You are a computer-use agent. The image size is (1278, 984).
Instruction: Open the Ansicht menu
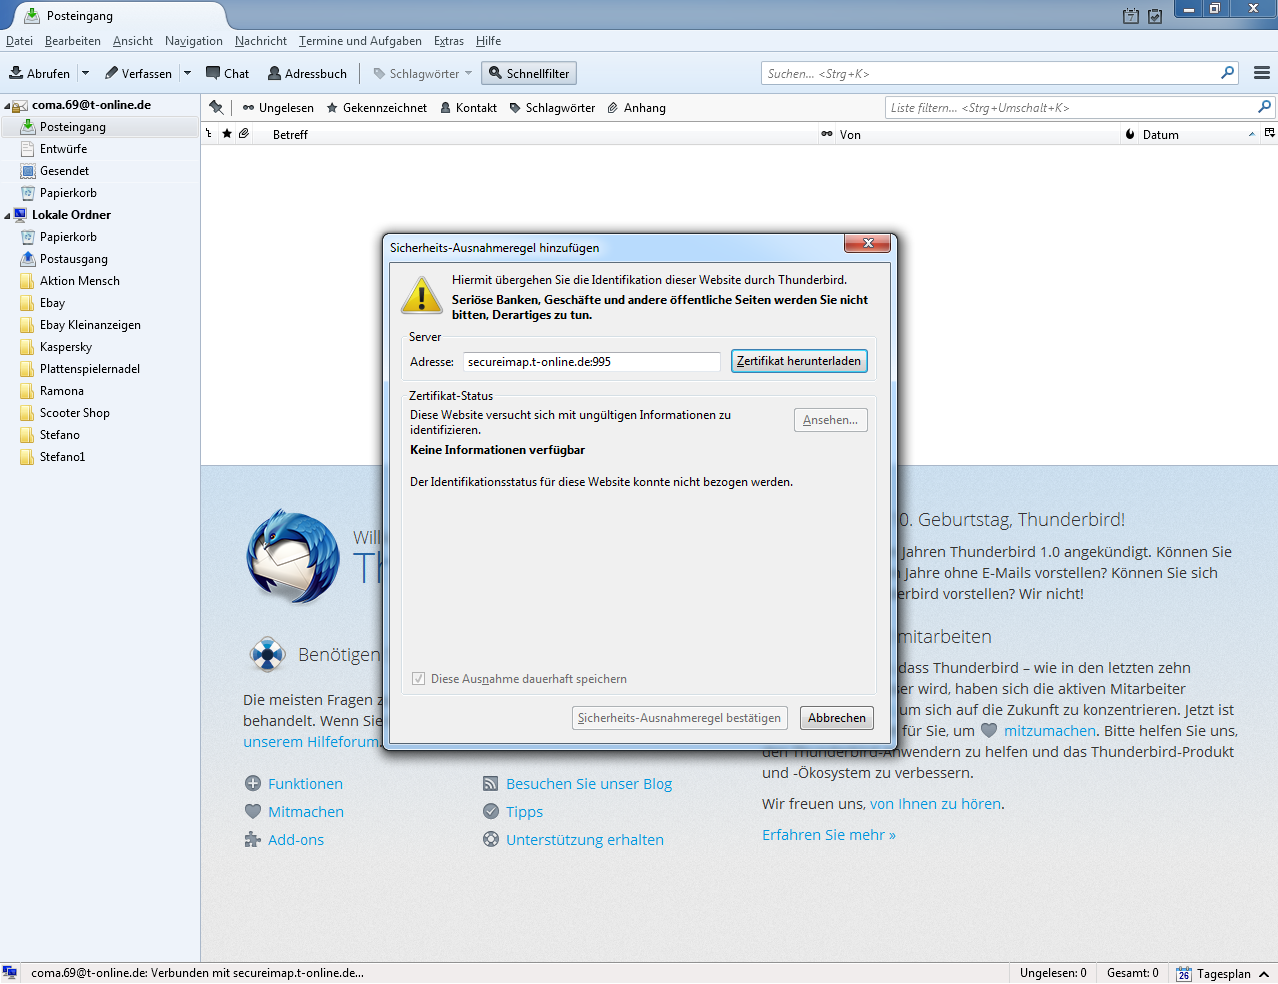(133, 41)
